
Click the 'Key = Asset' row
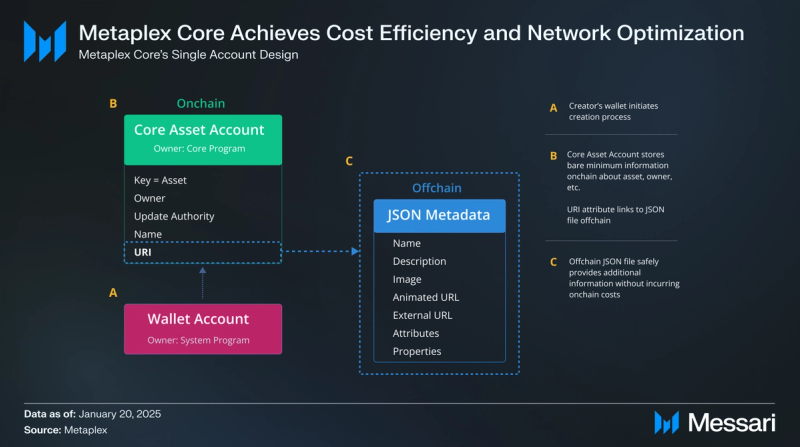pyautogui.click(x=160, y=180)
